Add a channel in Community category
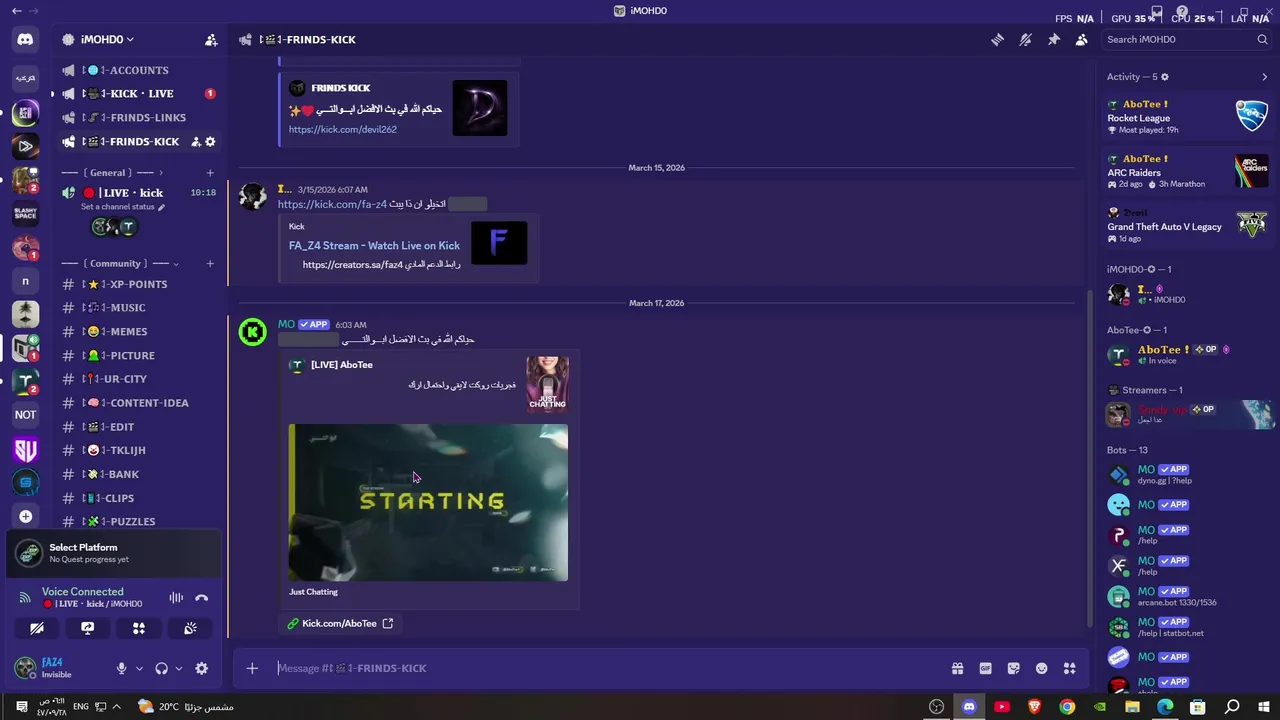This screenshot has width=1280, height=720. (210, 264)
